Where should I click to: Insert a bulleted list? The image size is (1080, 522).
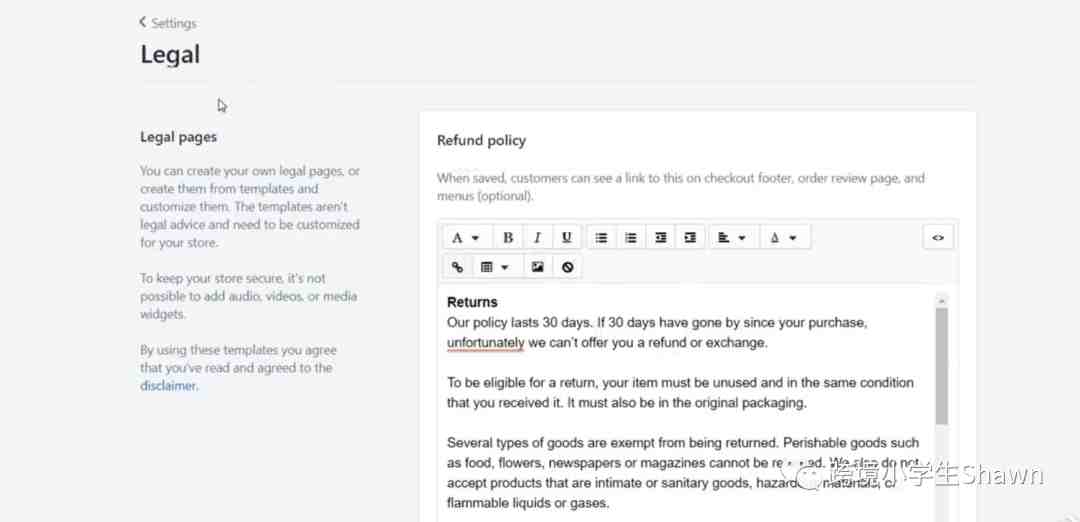pos(601,238)
